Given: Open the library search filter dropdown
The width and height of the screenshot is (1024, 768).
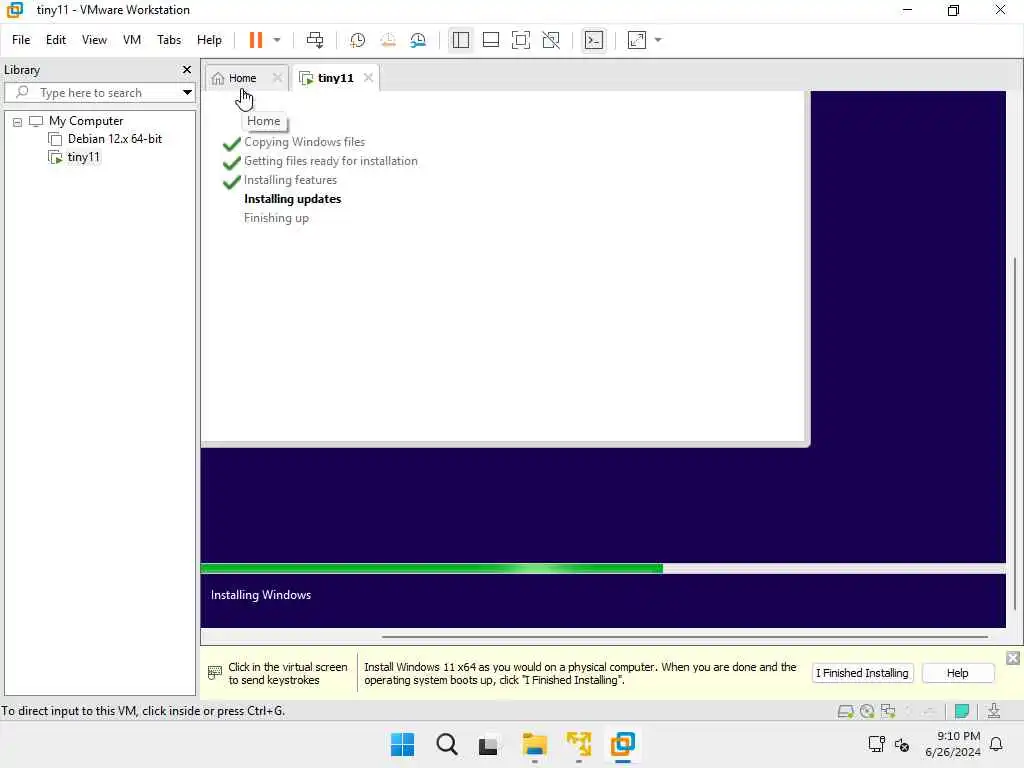Looking at the screenshot, I should tap(187, 93).
